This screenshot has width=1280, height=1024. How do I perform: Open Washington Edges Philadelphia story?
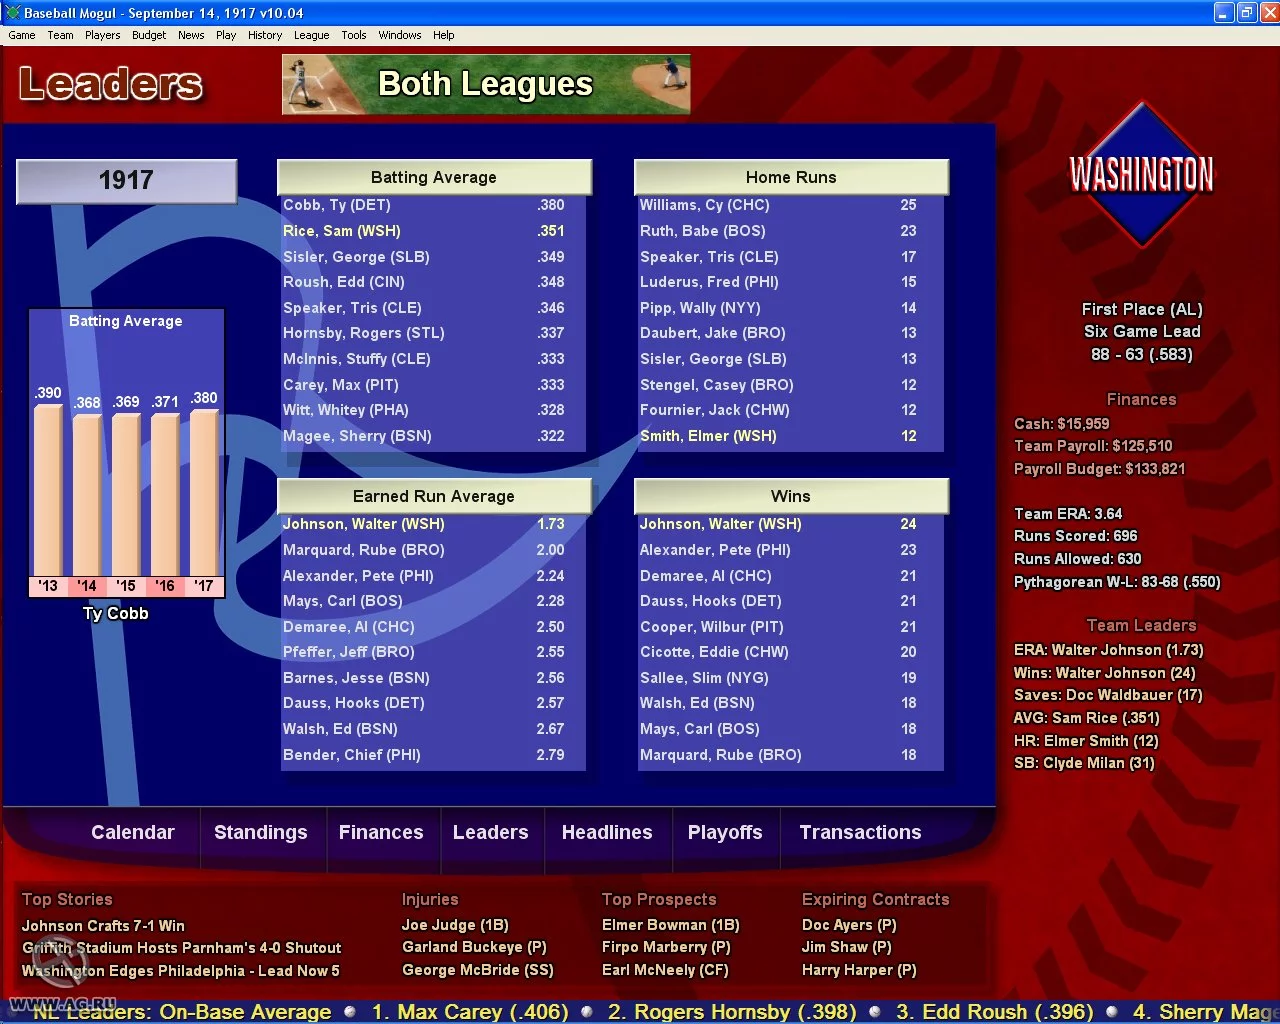tap(181, 971)
